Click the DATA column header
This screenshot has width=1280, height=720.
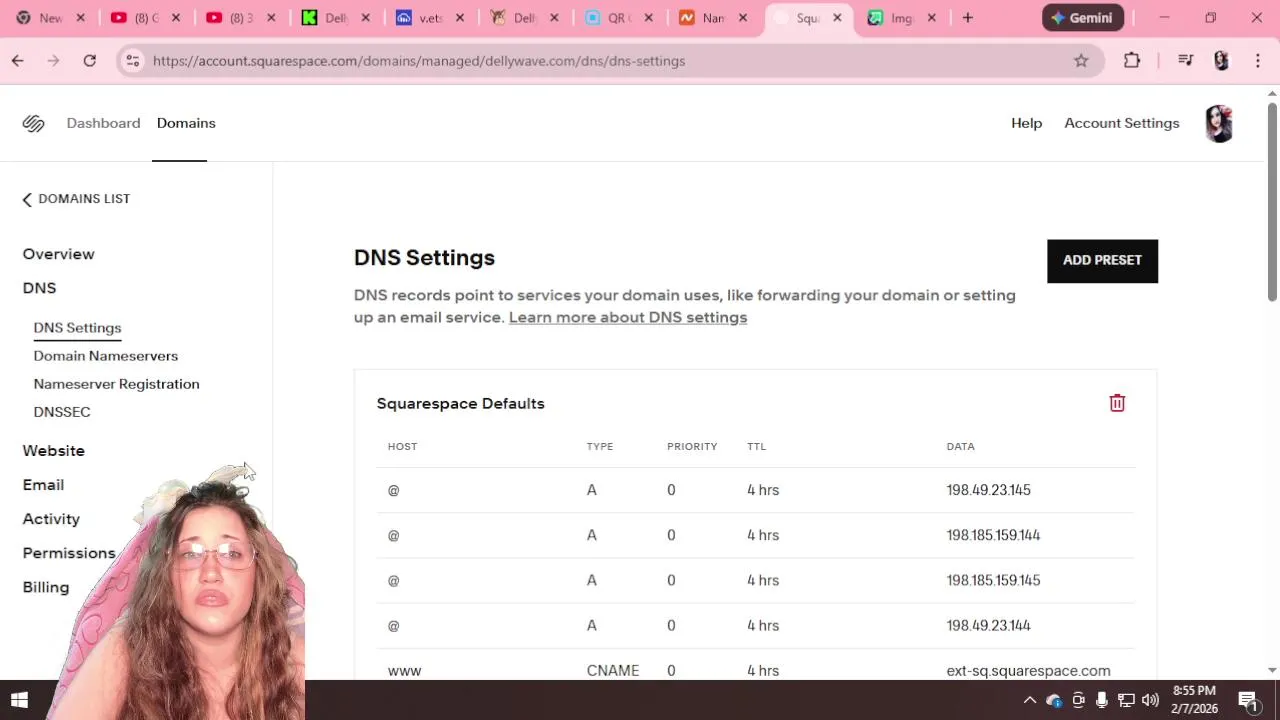pos(960,446)
